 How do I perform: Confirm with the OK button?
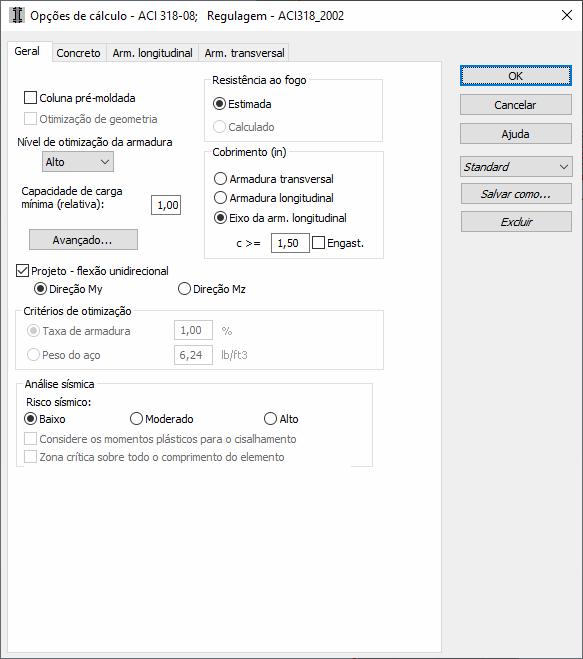[516, 76]
